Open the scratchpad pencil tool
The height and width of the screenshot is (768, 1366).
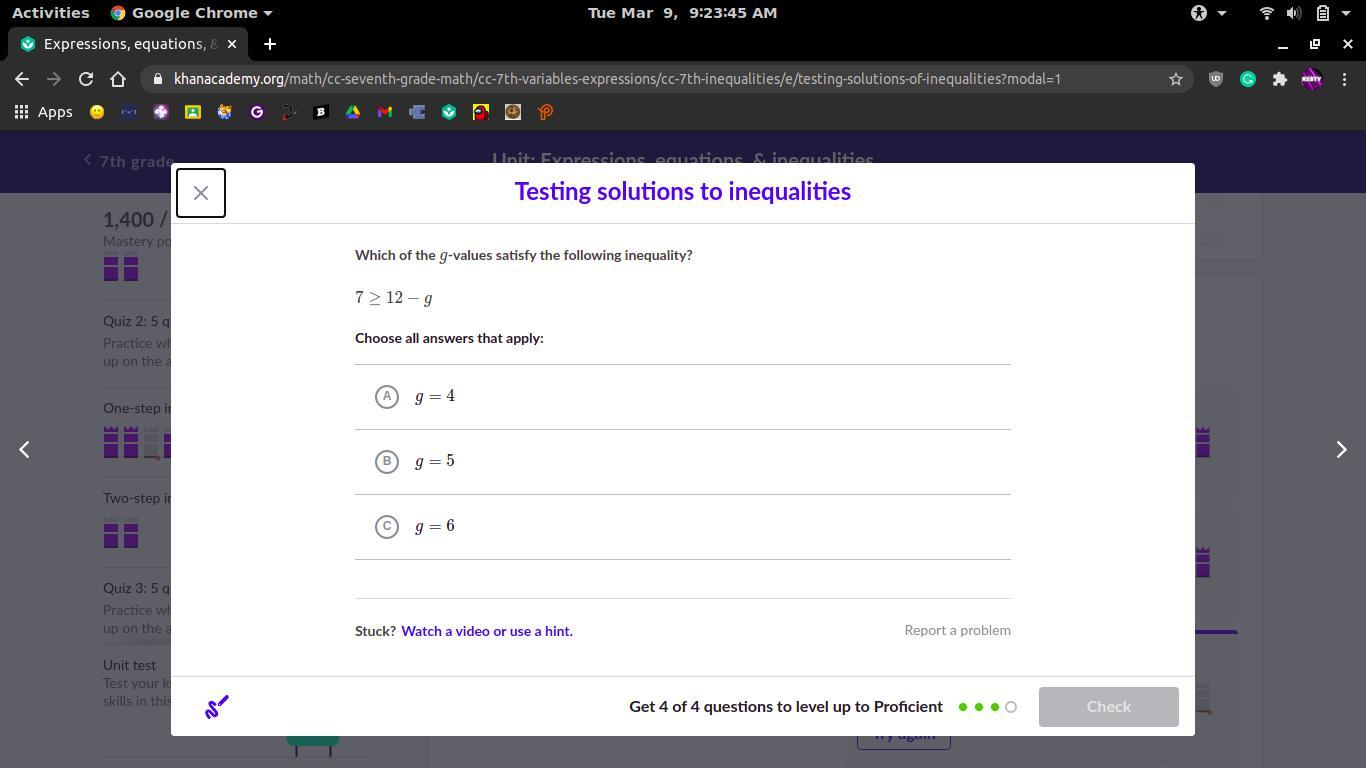coord(217,707)
